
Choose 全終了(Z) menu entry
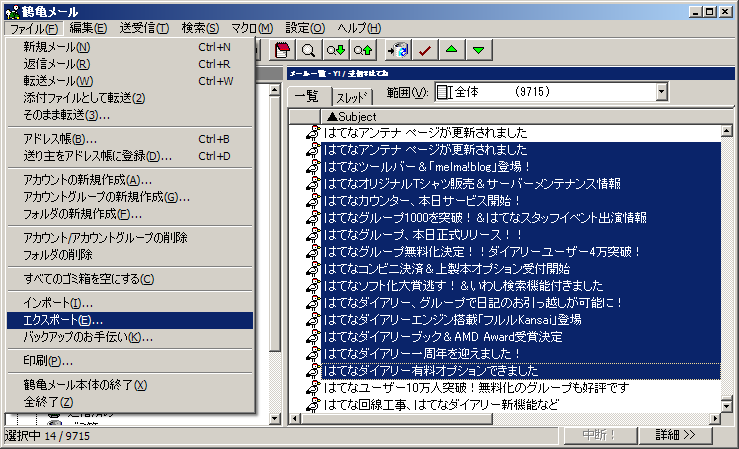[x=130, y=402]
